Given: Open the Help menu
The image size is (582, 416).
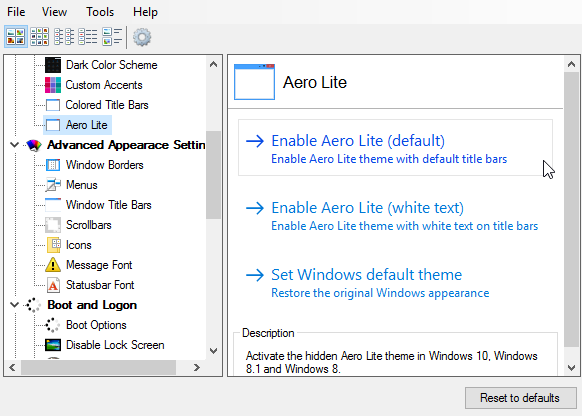Looking at the screenshot, I should [x=145, y=12].
